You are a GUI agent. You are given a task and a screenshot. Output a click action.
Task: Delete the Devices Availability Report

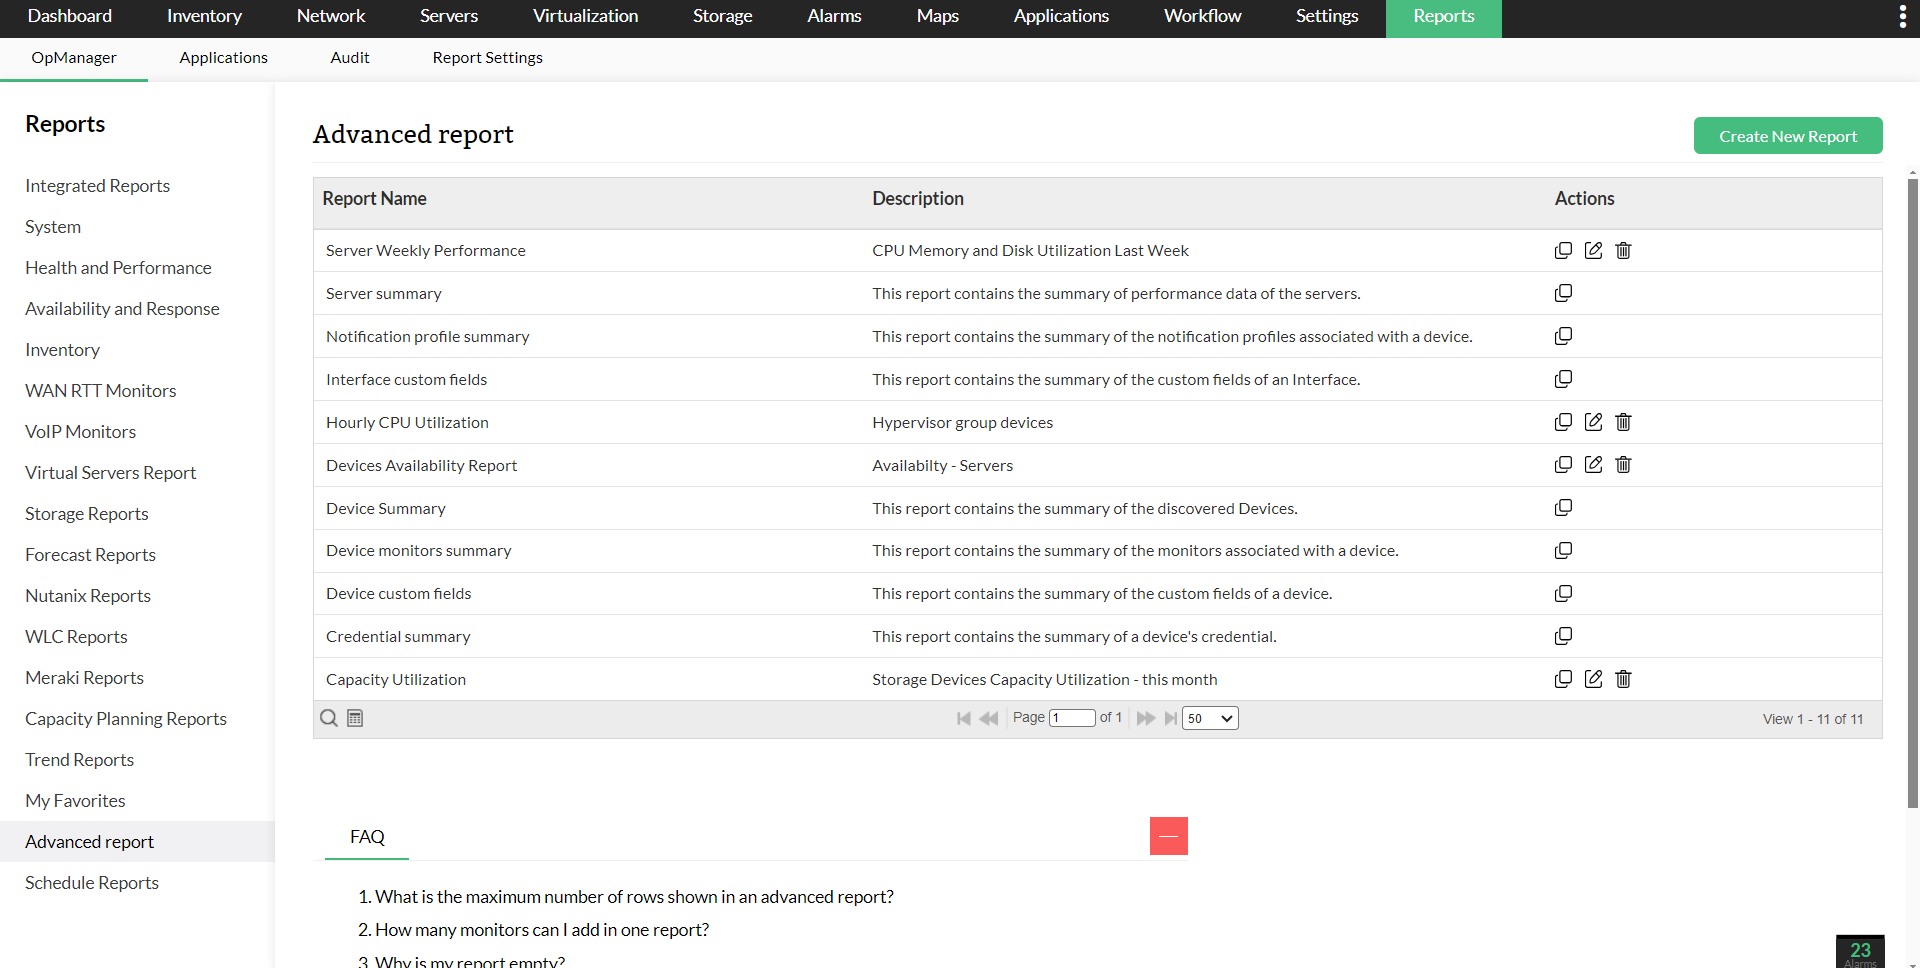1622,464
